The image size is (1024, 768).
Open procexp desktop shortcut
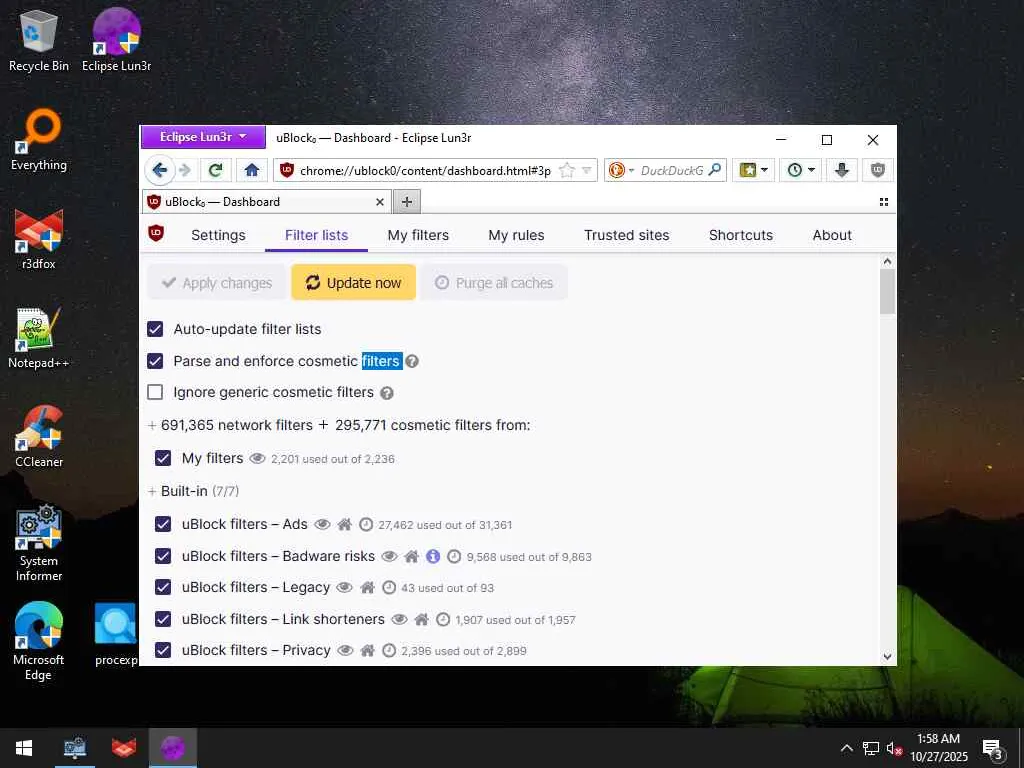tap(116, 635)
